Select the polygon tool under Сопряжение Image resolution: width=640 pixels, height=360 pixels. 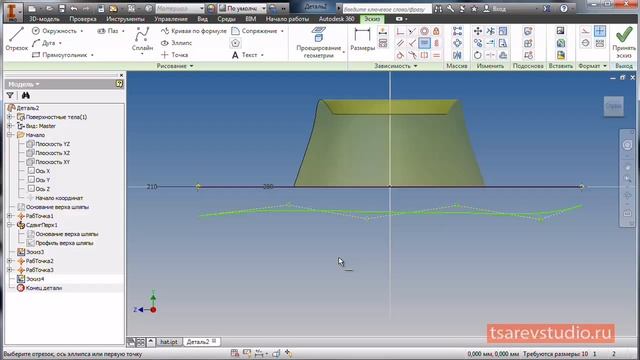pos(236,43)
